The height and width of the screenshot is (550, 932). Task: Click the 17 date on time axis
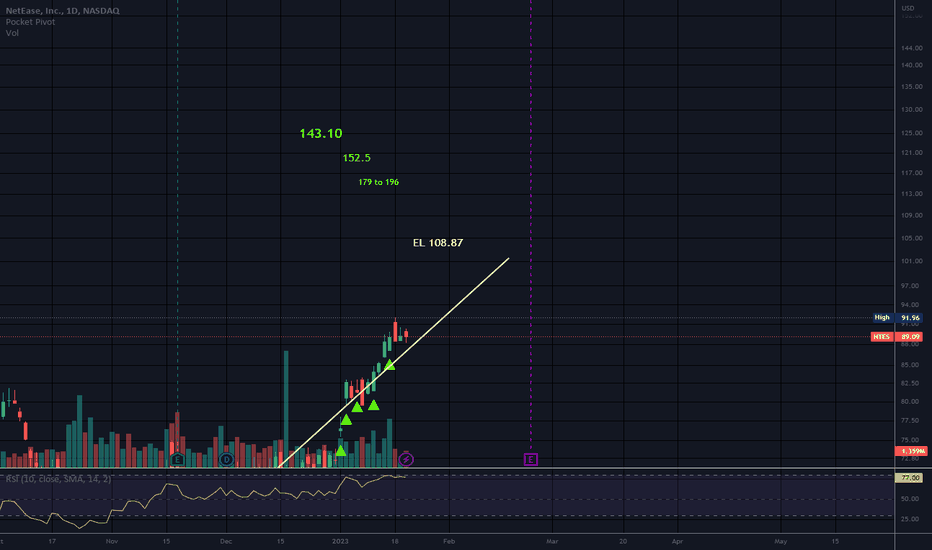pyautogui.click(x=52, y=542)
